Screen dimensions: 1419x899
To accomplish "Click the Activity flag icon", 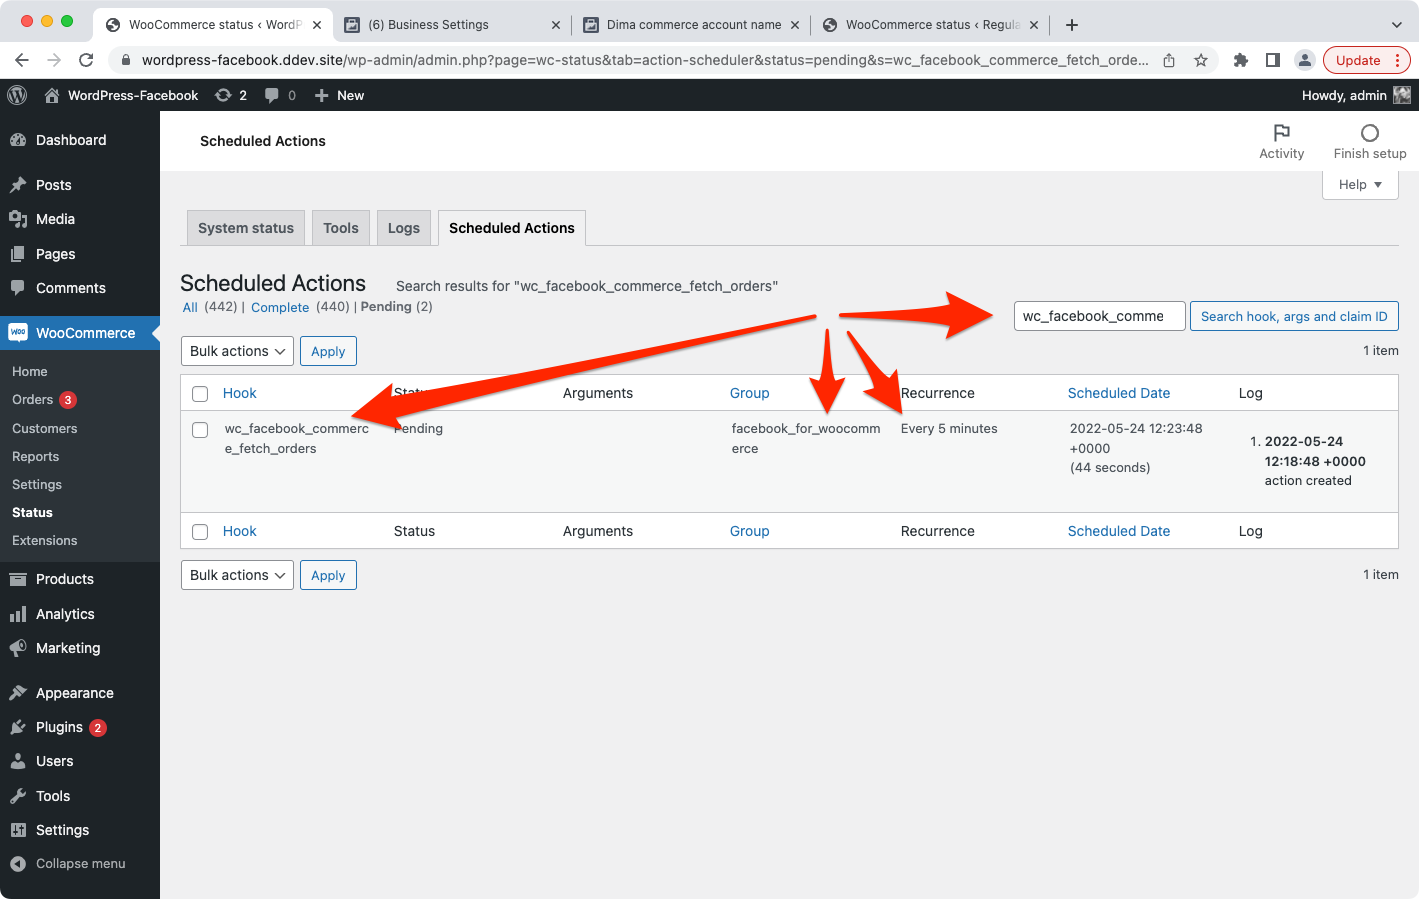I will pyautogui.click(x=1282, y=132).
